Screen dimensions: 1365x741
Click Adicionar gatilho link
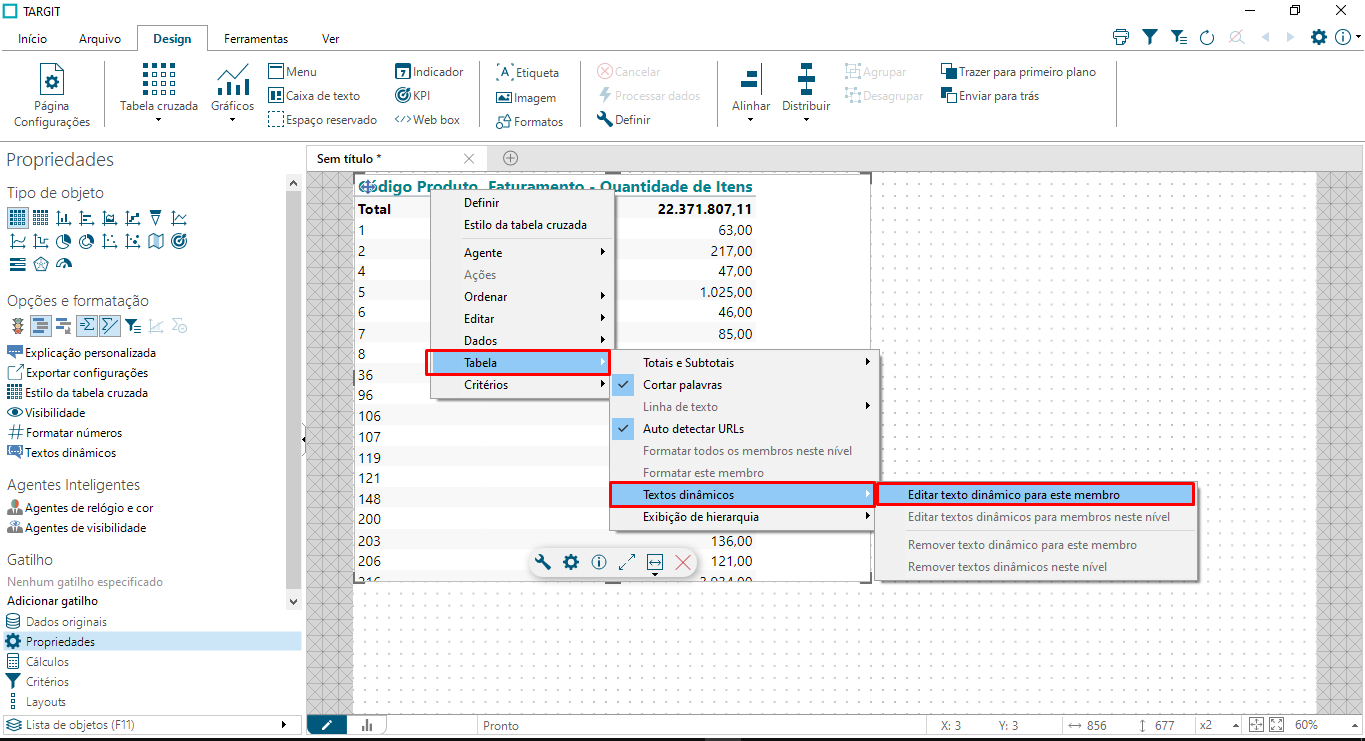pyautogui.click(x=53, y=601)
